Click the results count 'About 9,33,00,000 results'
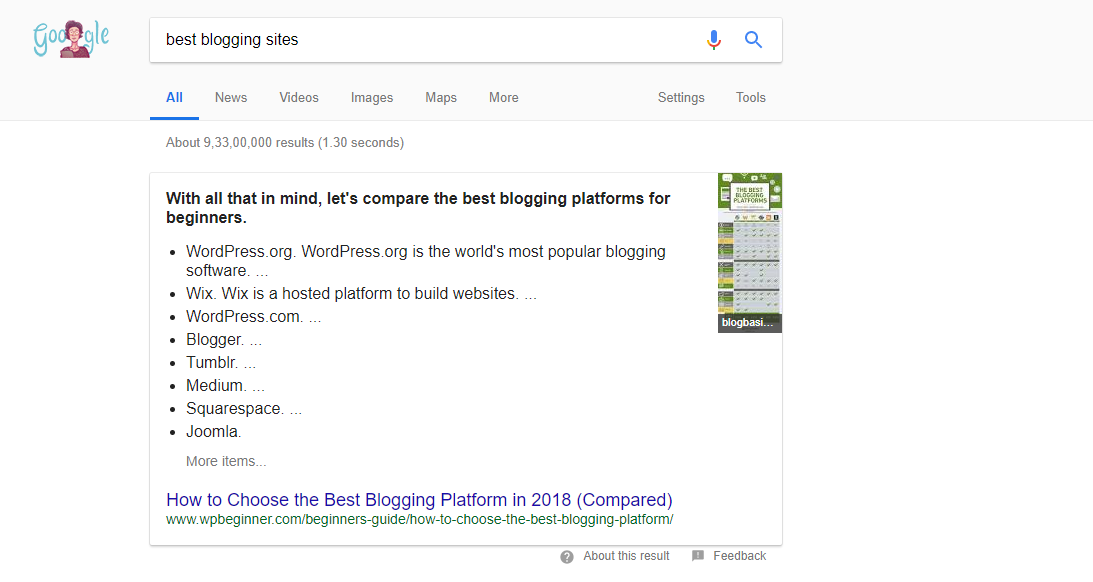This screenshot has height=582, width=1093. click(284, 142)
